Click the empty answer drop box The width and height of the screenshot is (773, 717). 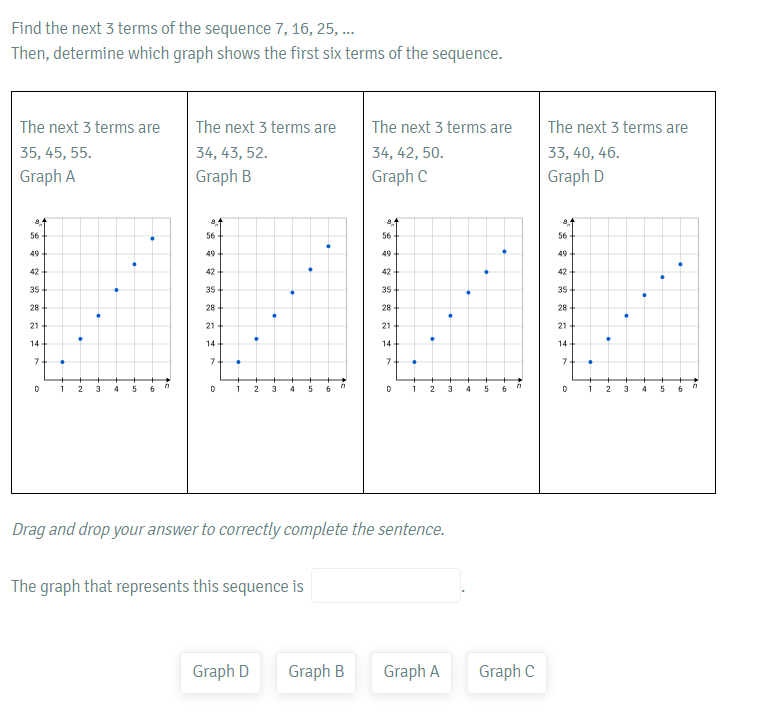click(386, 585)
